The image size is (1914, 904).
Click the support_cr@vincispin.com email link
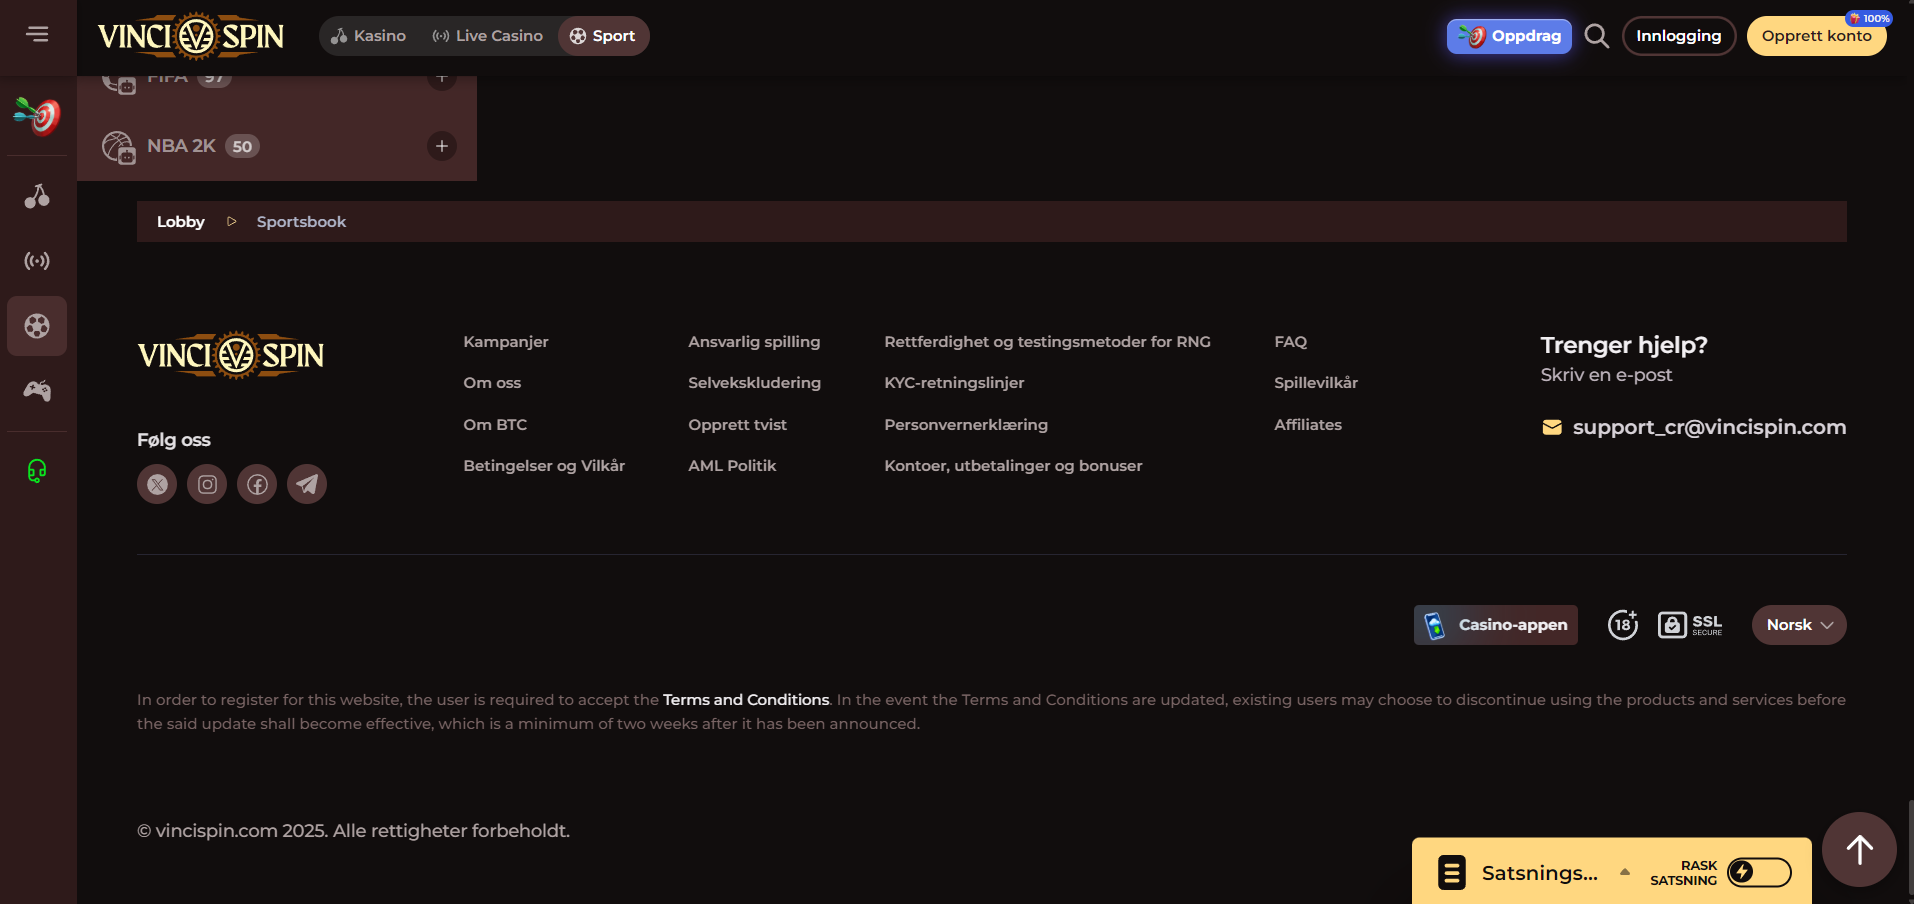[1709, 427]
